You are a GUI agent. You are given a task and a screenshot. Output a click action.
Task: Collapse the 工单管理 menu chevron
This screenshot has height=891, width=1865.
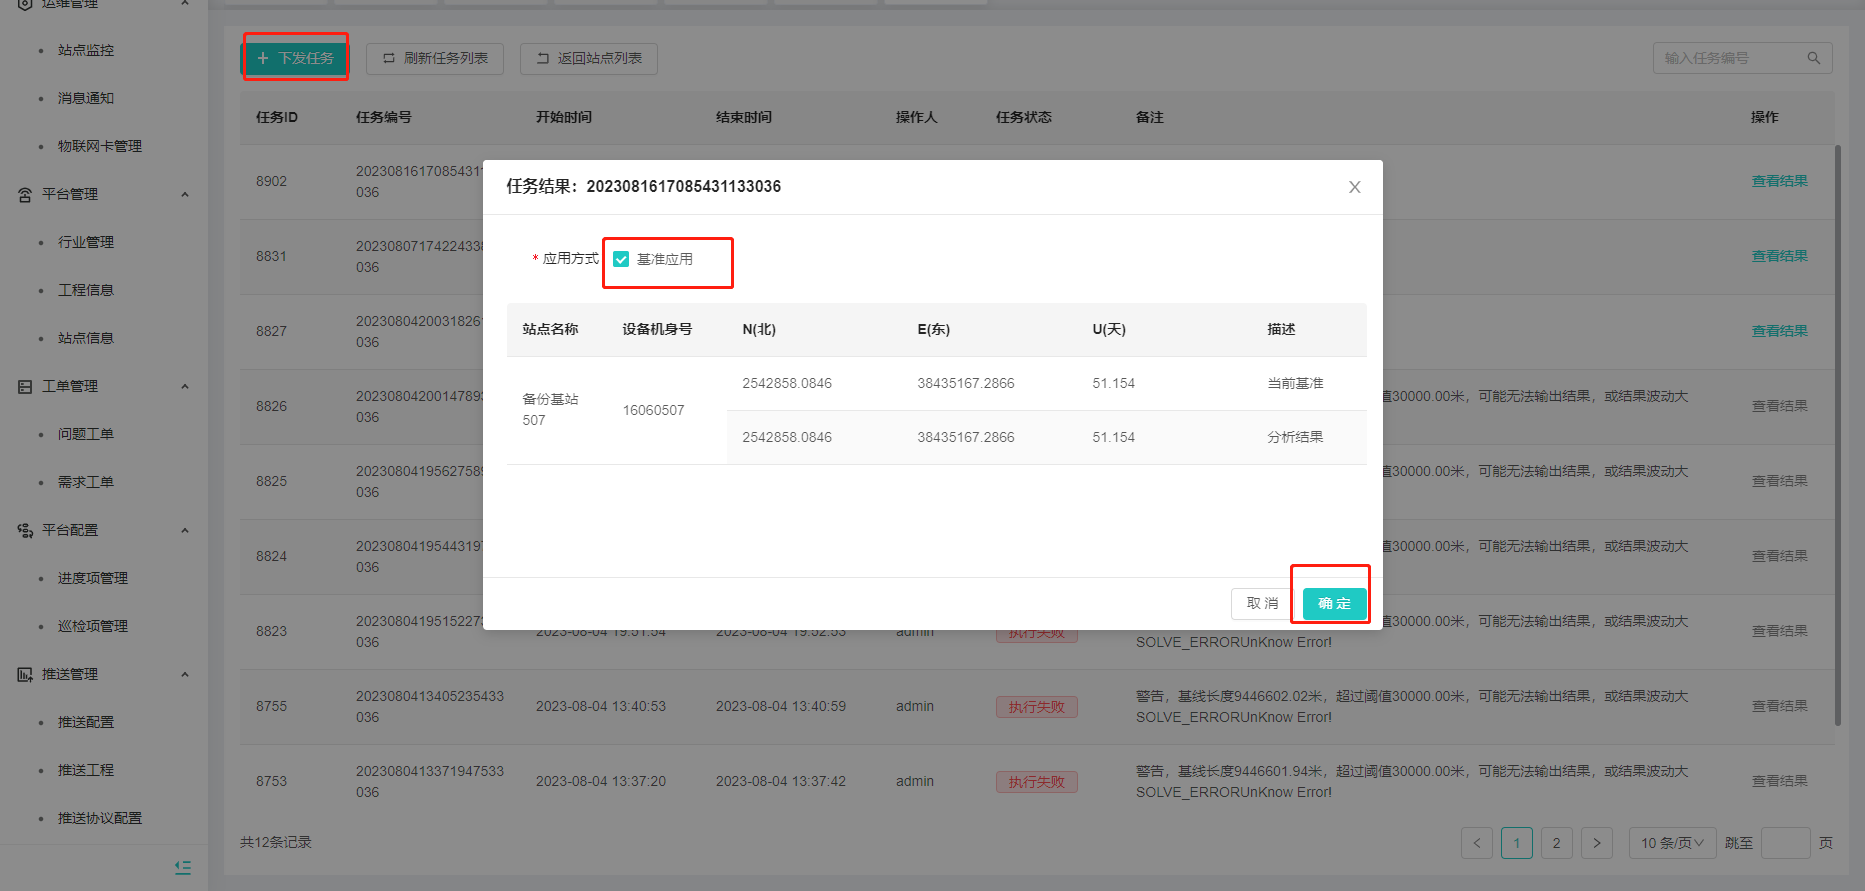[x=185, y=387]
